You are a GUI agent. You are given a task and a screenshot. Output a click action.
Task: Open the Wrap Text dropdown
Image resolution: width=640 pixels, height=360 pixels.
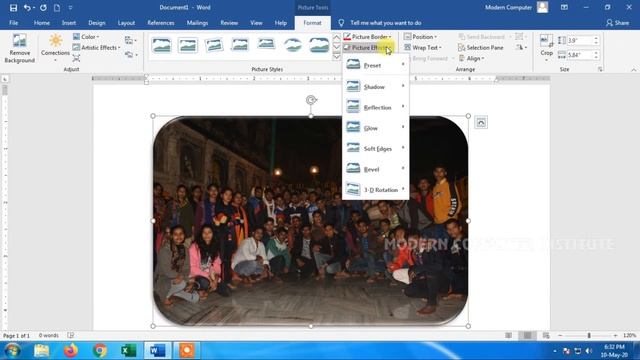click(423, 48)
